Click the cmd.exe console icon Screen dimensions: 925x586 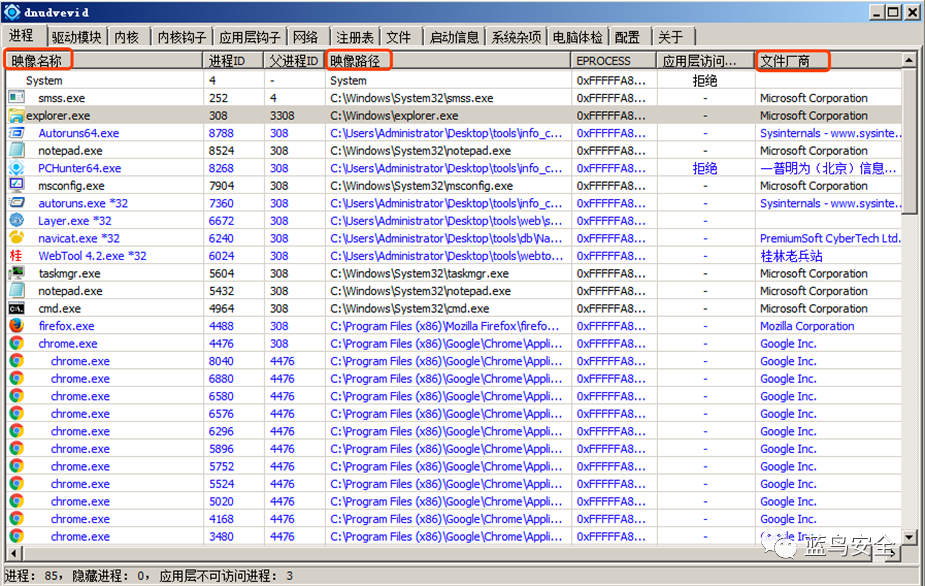[x=17, y=308]
